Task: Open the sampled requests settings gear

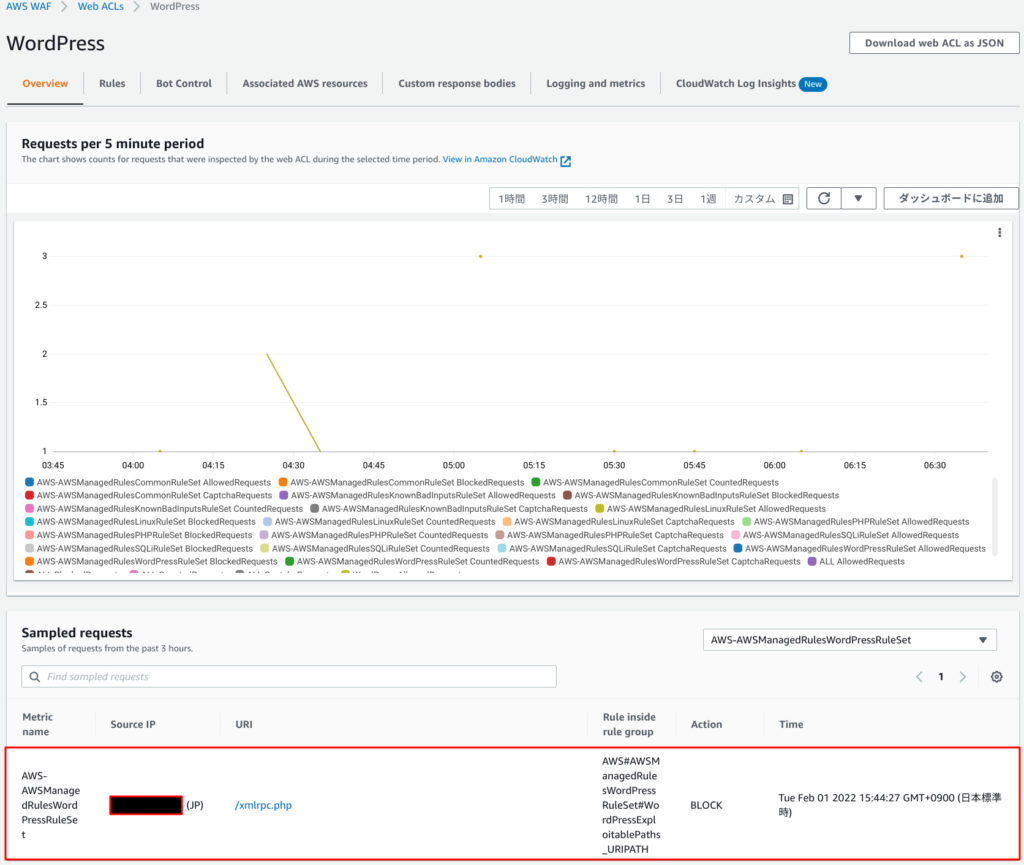Action: coord(996,677)
